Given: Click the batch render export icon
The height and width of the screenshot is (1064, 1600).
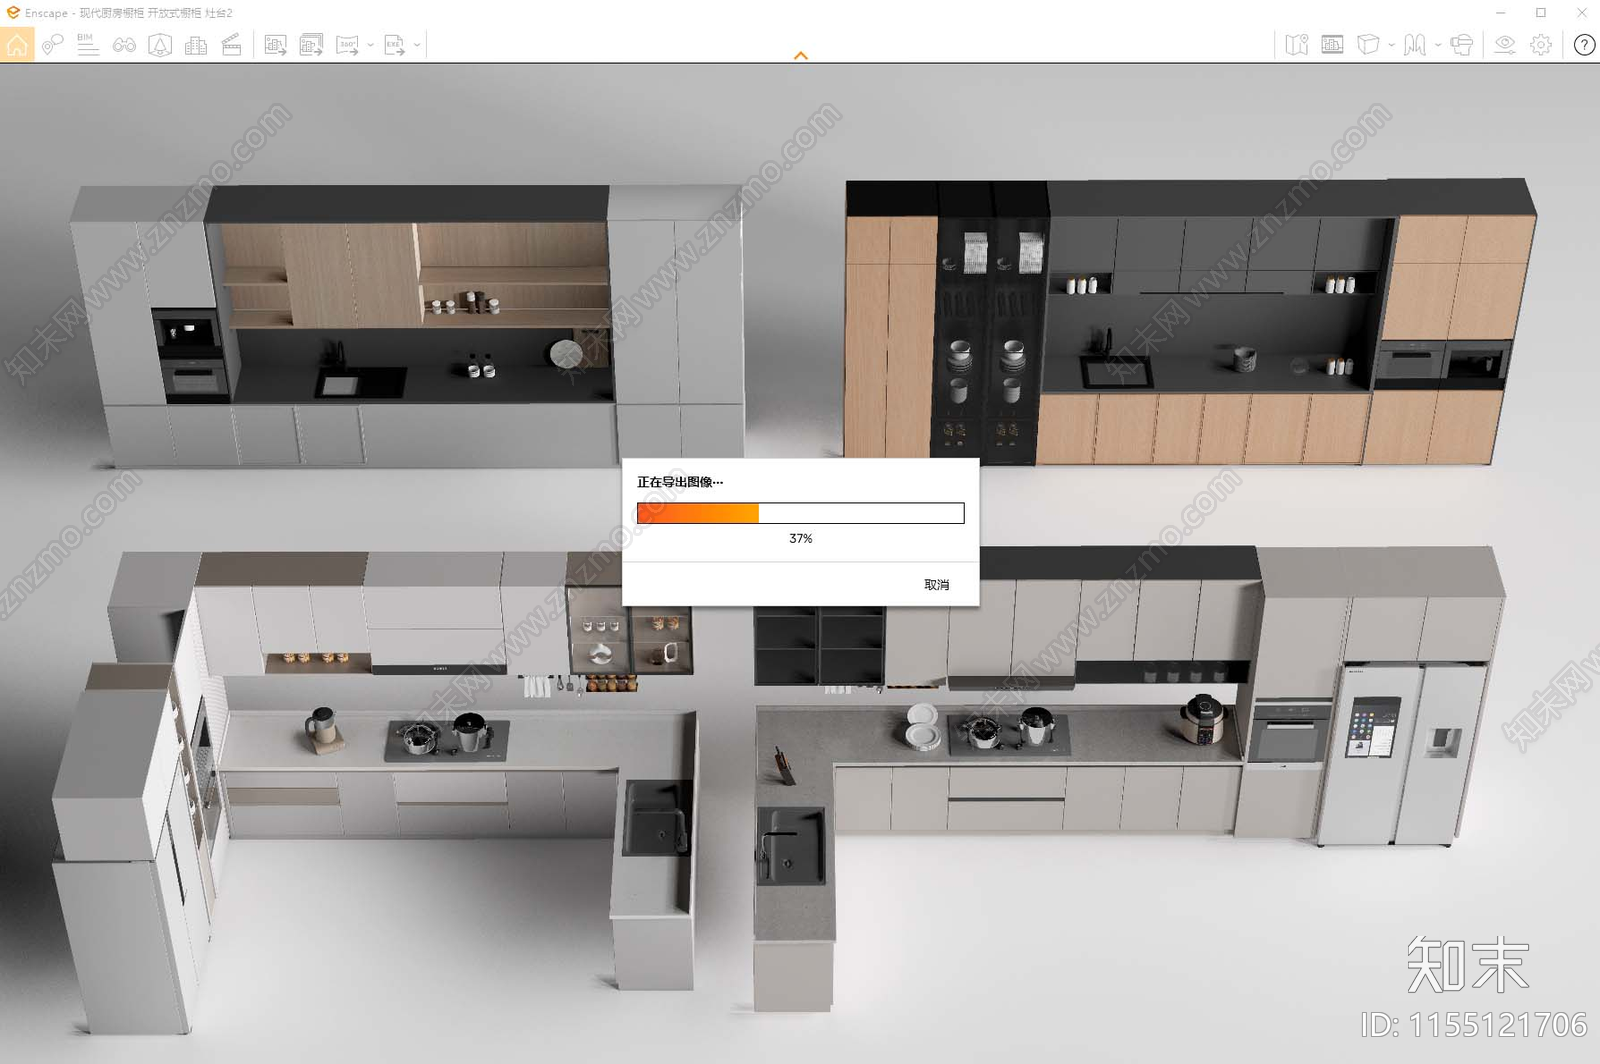Looking at the screenshot, I should 311,45.
